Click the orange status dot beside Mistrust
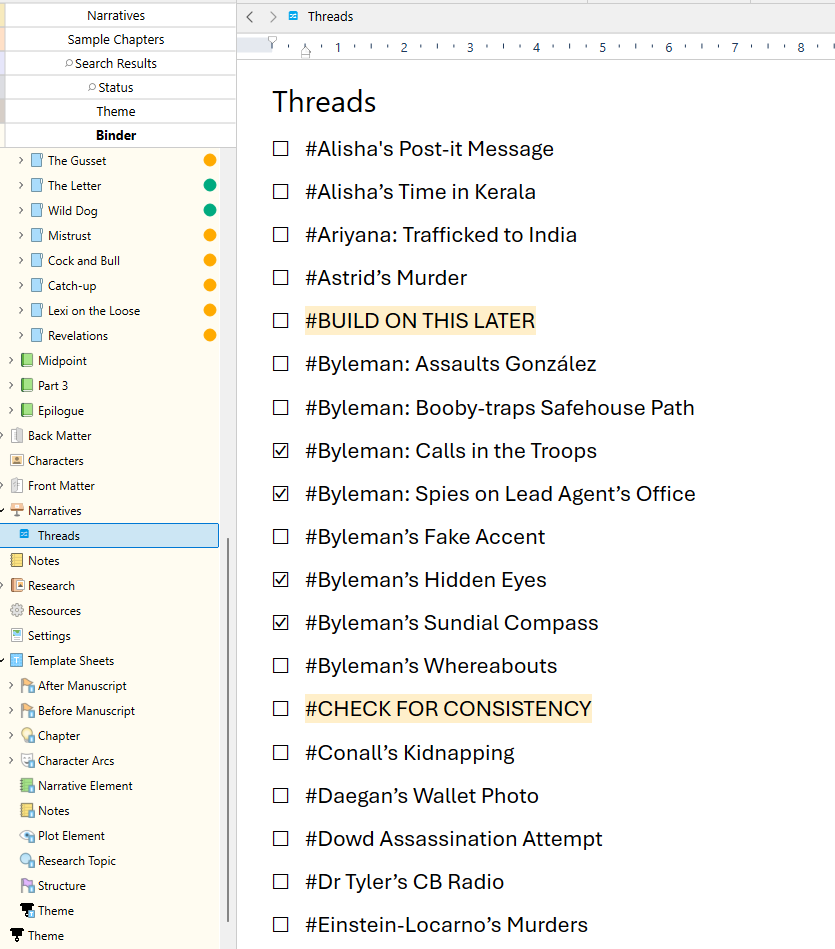 (x=210, y=236)
